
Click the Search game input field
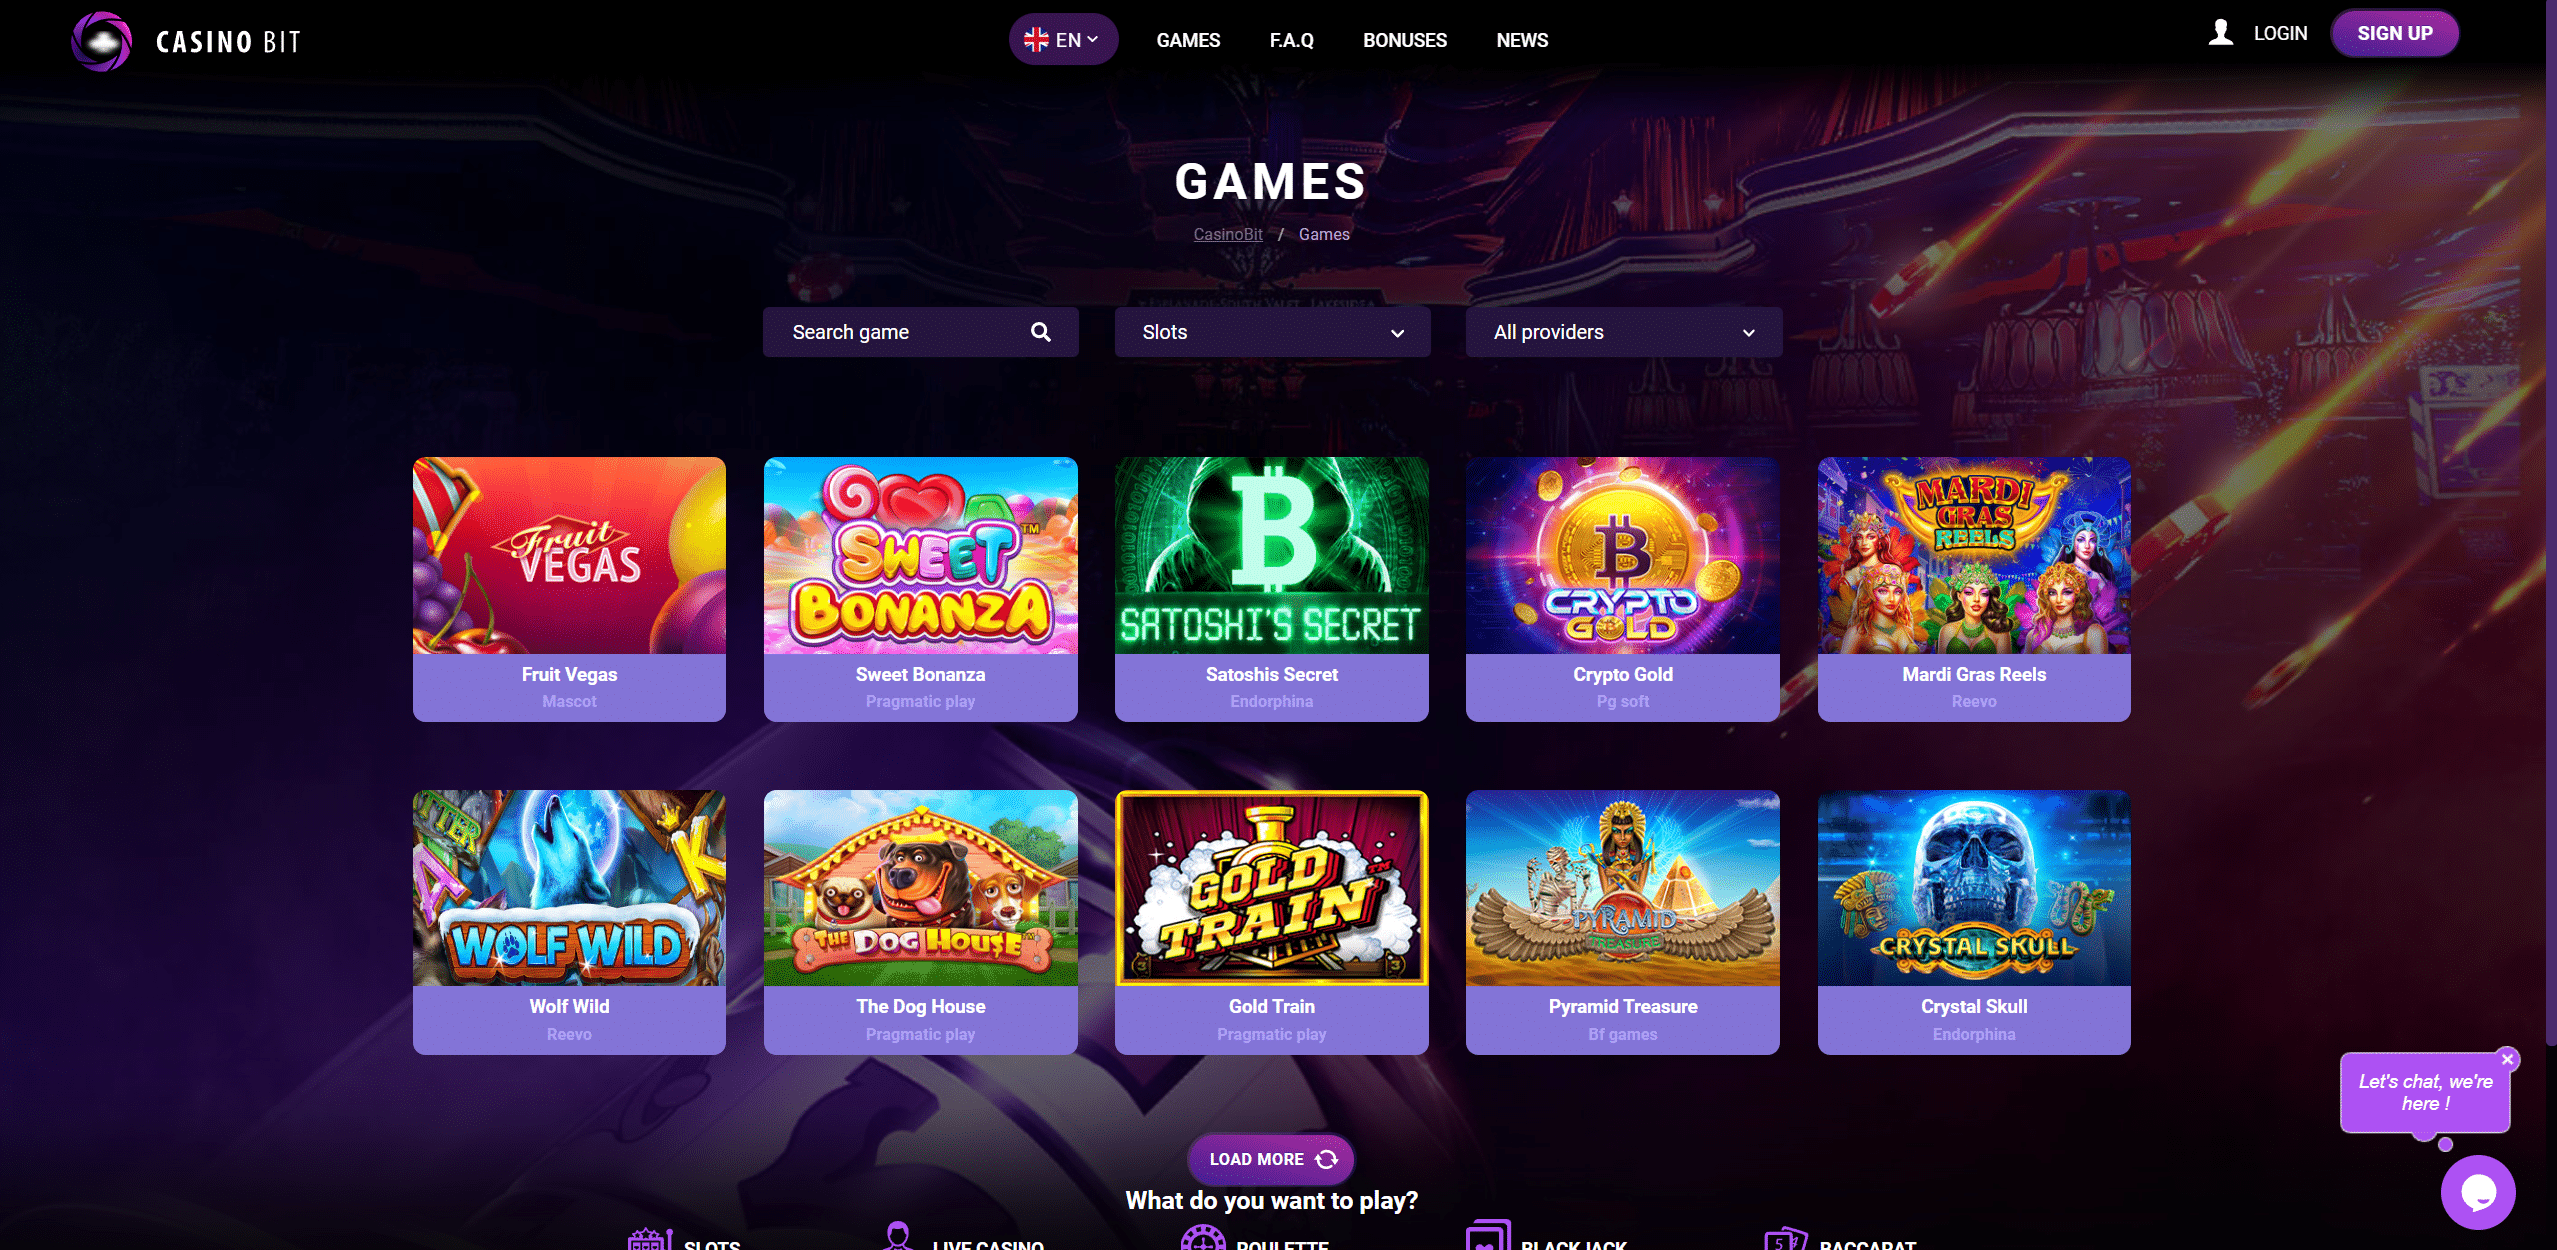coord(920,332)
